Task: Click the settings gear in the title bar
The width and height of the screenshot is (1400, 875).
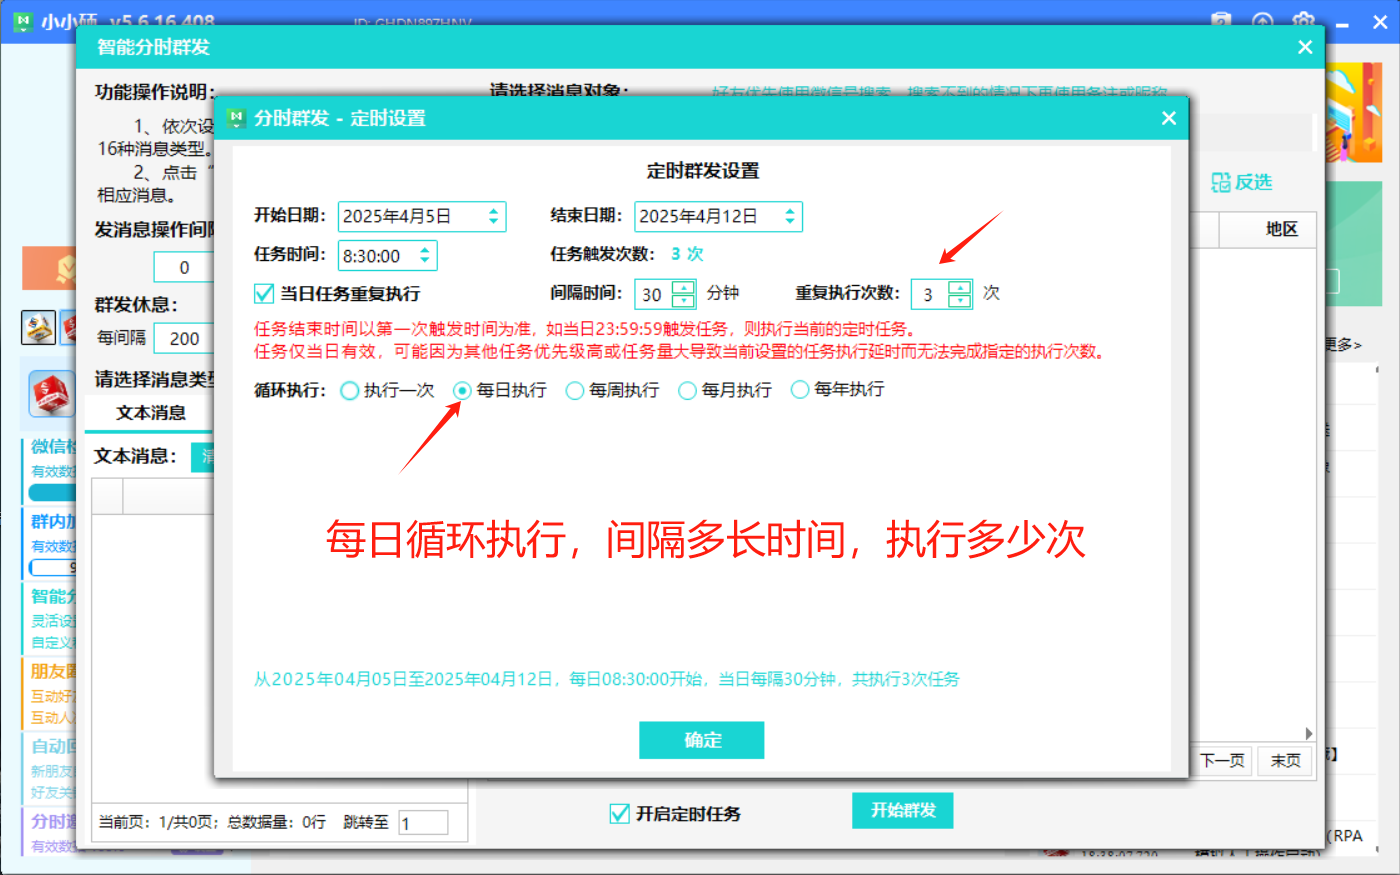Action: coord(1303,21)
